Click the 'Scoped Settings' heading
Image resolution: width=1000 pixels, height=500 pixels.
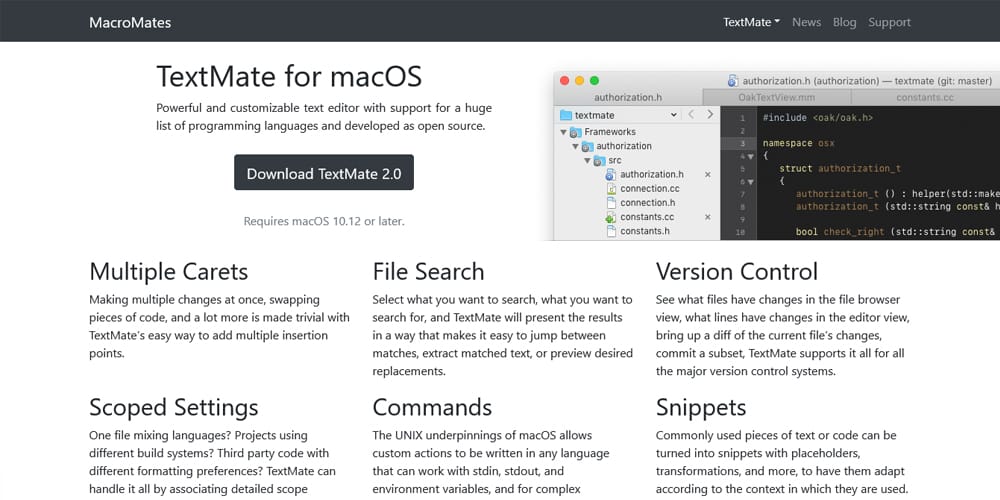point(174,407)
